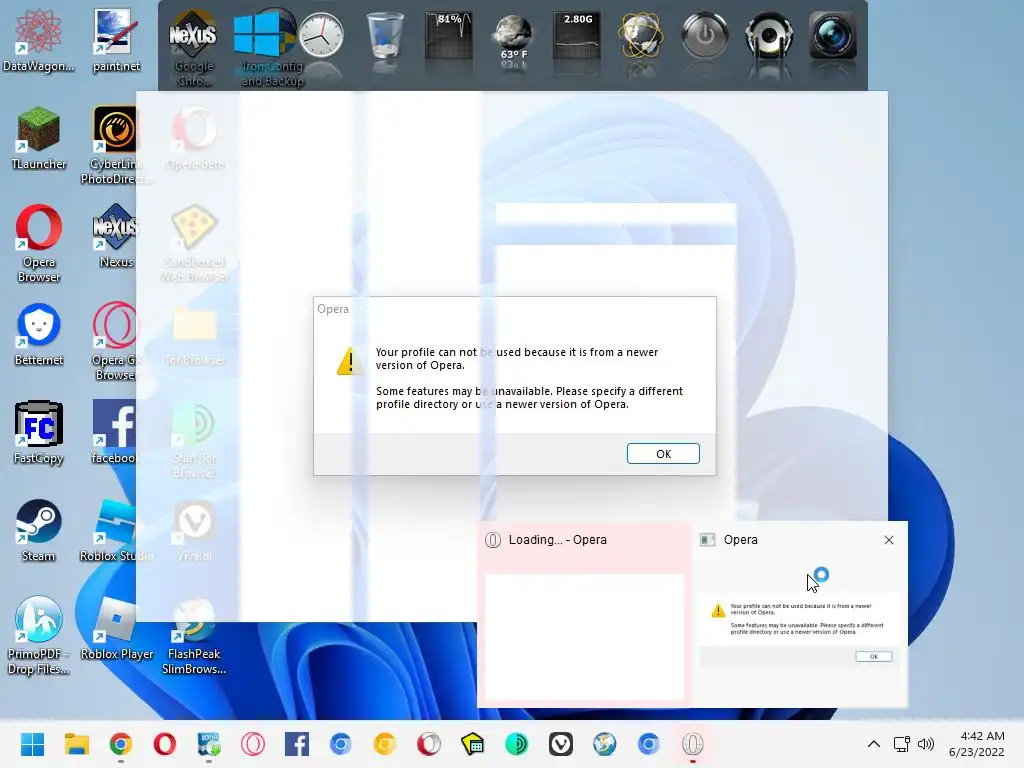Click the Nexus logo in the top dock
Screen dimensions: 1024x768
tap(193, 34)
